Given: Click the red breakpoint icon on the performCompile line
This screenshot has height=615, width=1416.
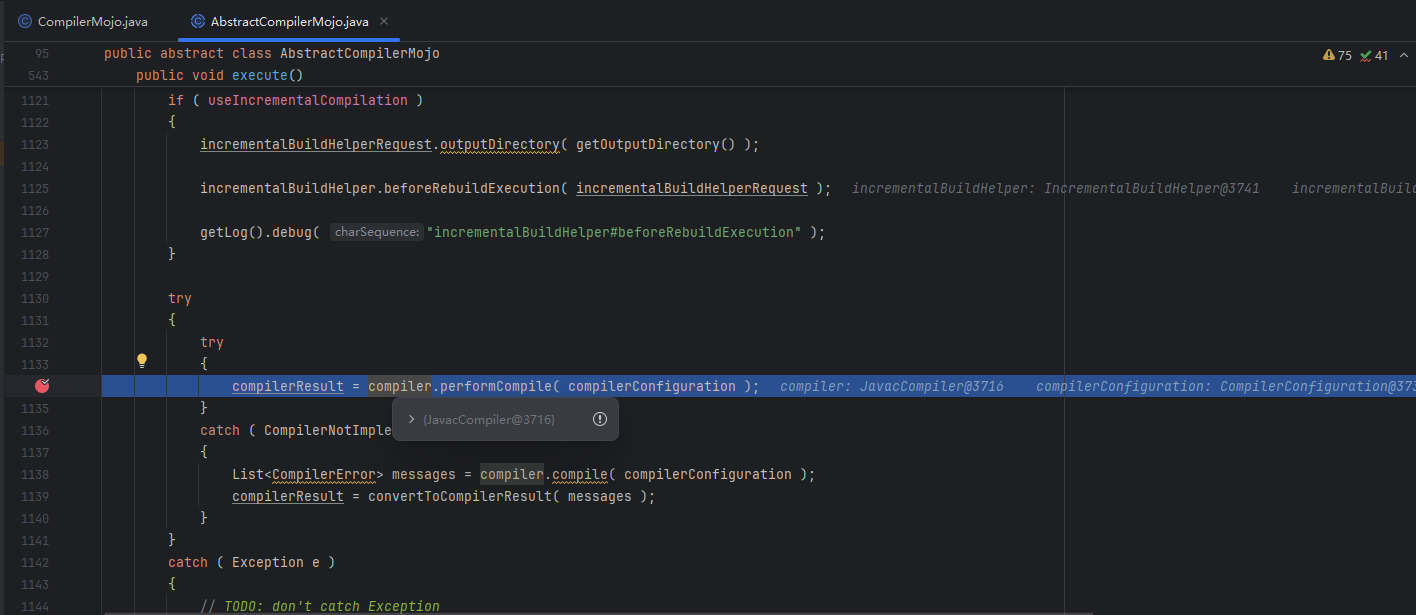Looking at the screenshot, I should (x=42, y=385).
